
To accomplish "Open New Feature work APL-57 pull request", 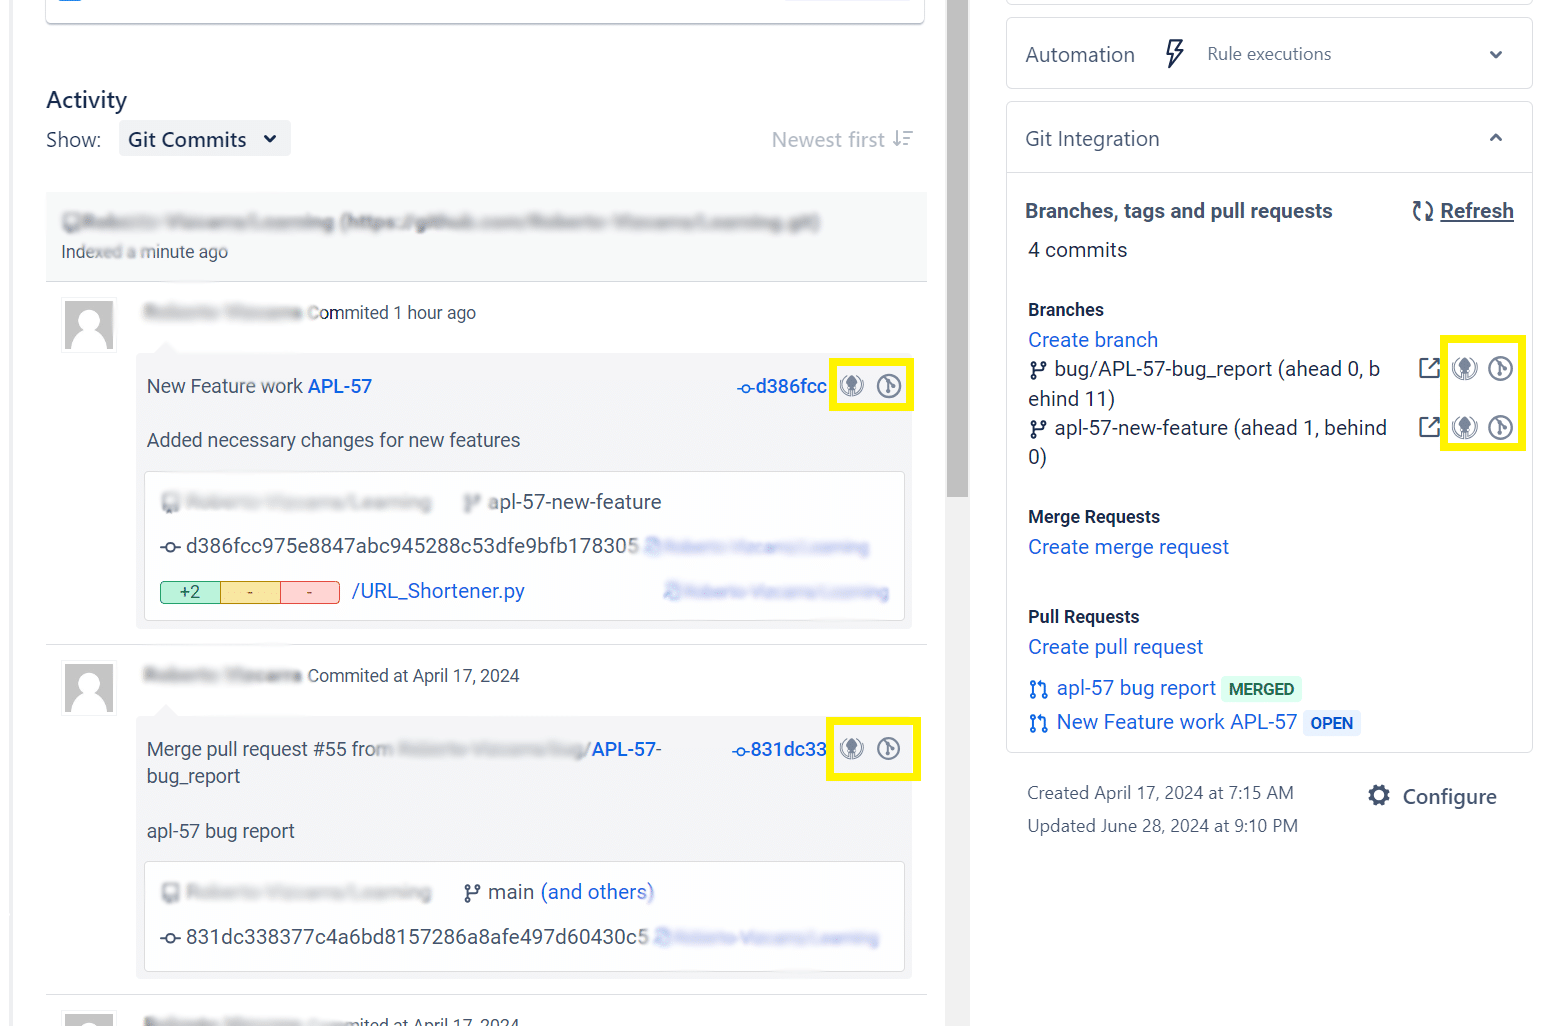I will point(1177,722).
